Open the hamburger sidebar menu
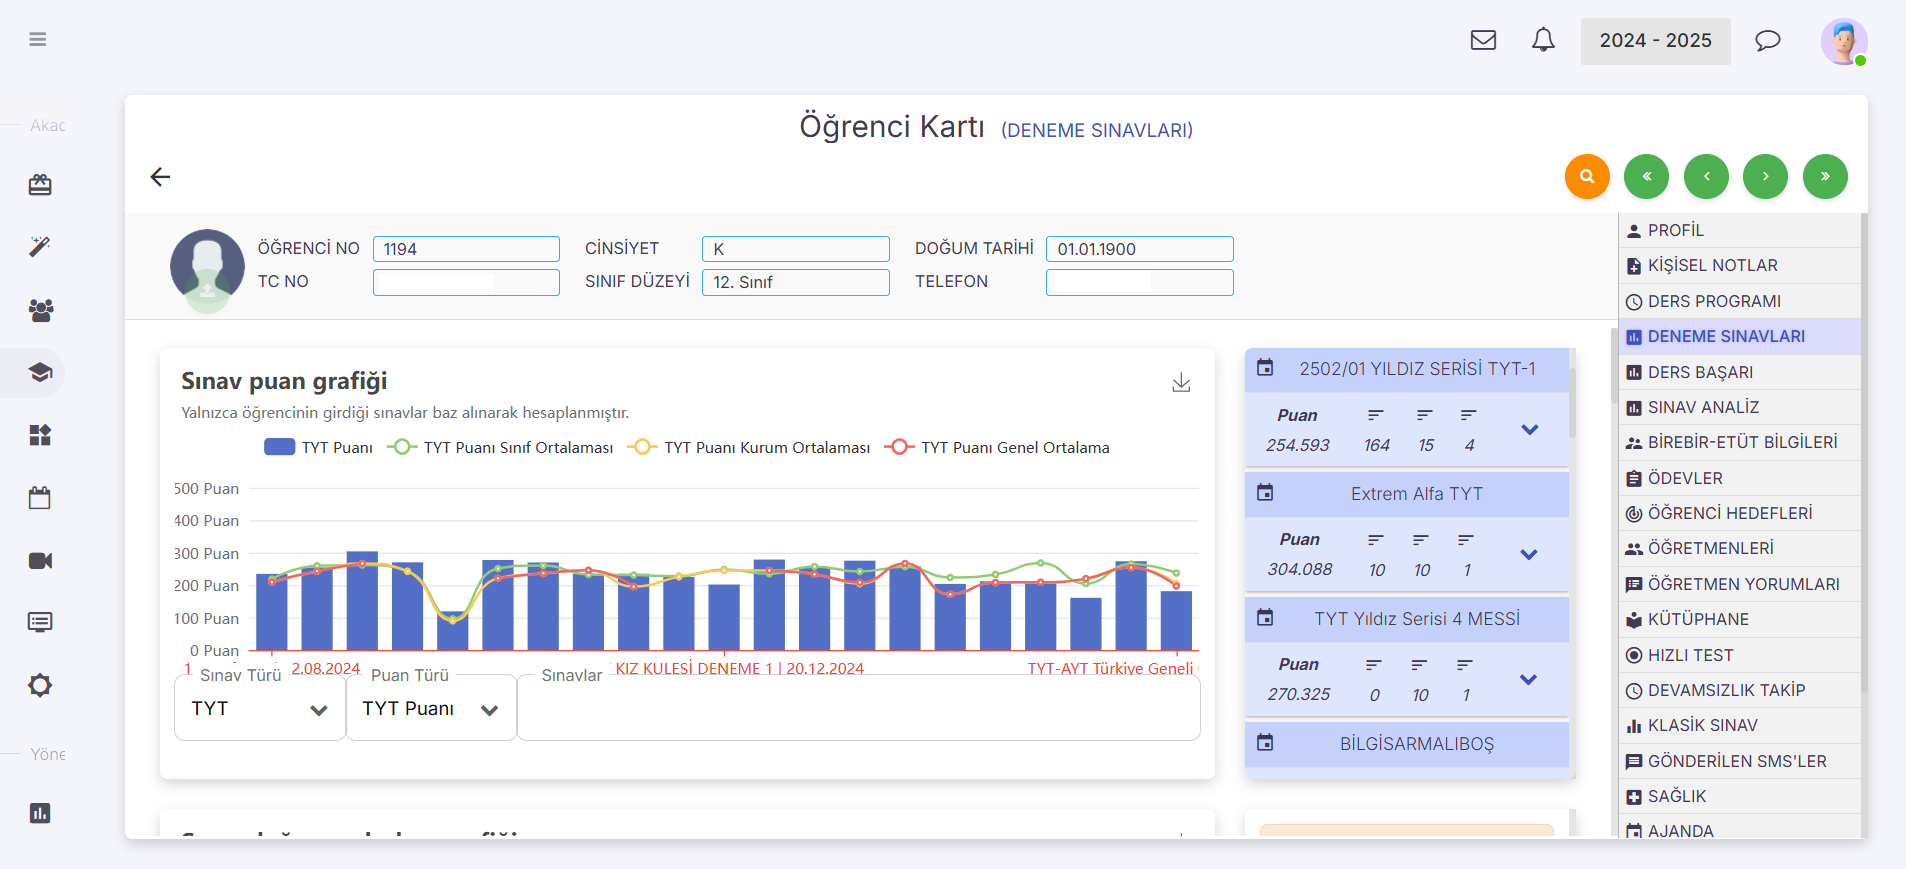The height and width of the screenshot is (869, 1906). 38,40
